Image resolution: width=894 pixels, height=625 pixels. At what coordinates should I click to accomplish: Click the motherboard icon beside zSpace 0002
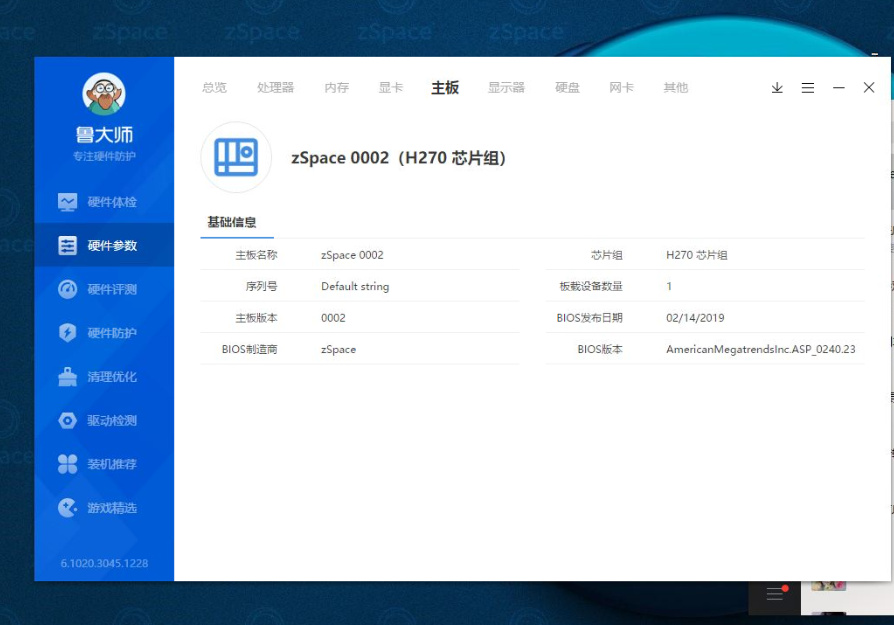(x=236, y=157)
